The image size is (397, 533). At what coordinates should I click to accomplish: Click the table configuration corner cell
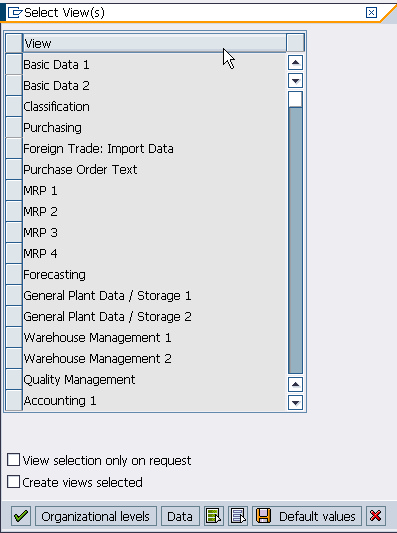tap(295, 43)
